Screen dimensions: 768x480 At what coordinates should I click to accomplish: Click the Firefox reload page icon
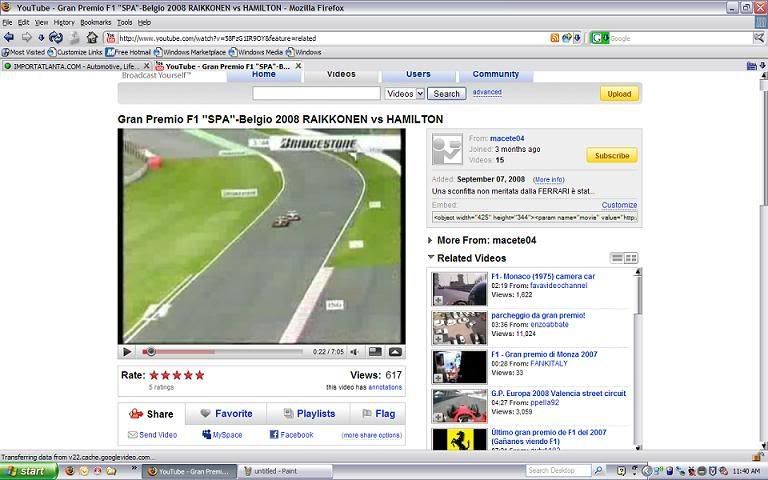coord(58,38)
